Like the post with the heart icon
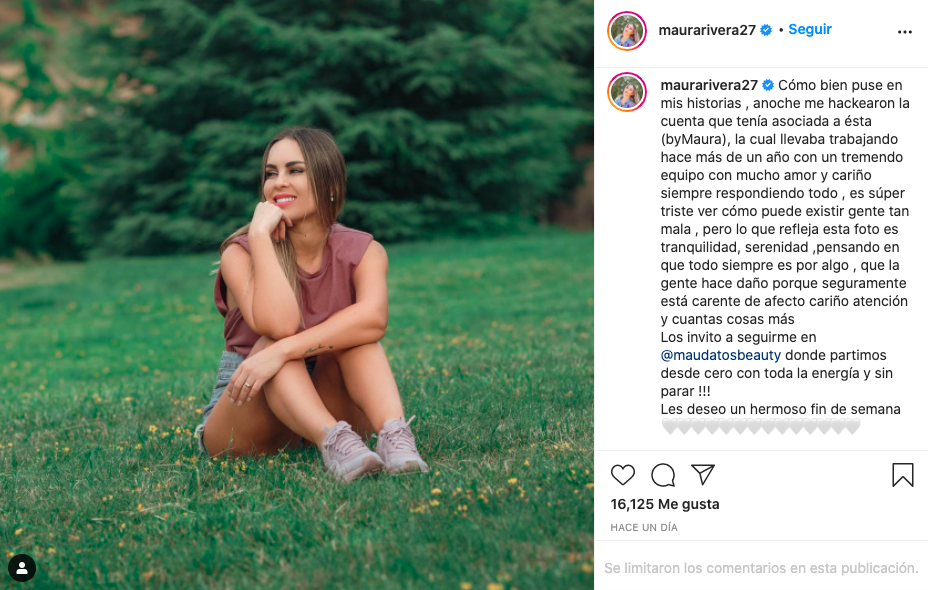This screenshot has height=590, width=928. tap(623, 475)
